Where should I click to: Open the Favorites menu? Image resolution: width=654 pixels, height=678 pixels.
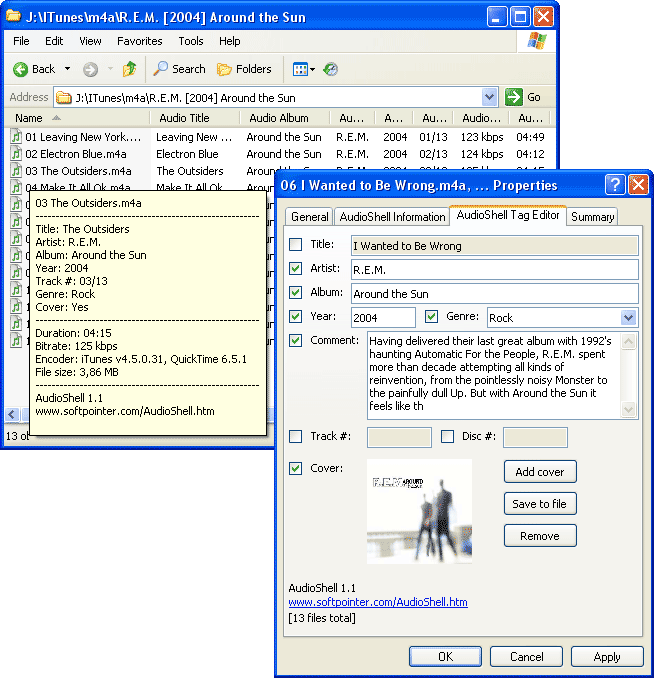pos(140,41)
